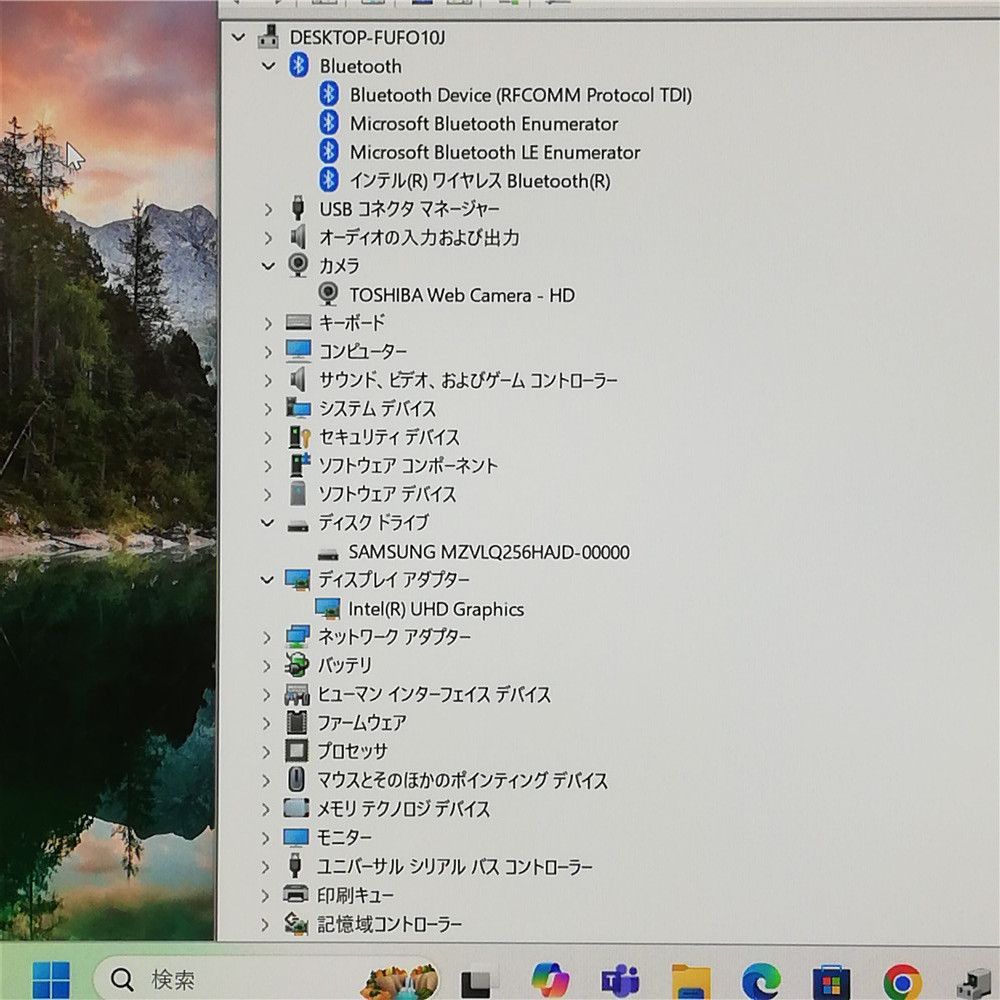Screen dimensions: 1000x1000
Task: Click the keyboard icon next to キーボード
Action: (295, 323)
